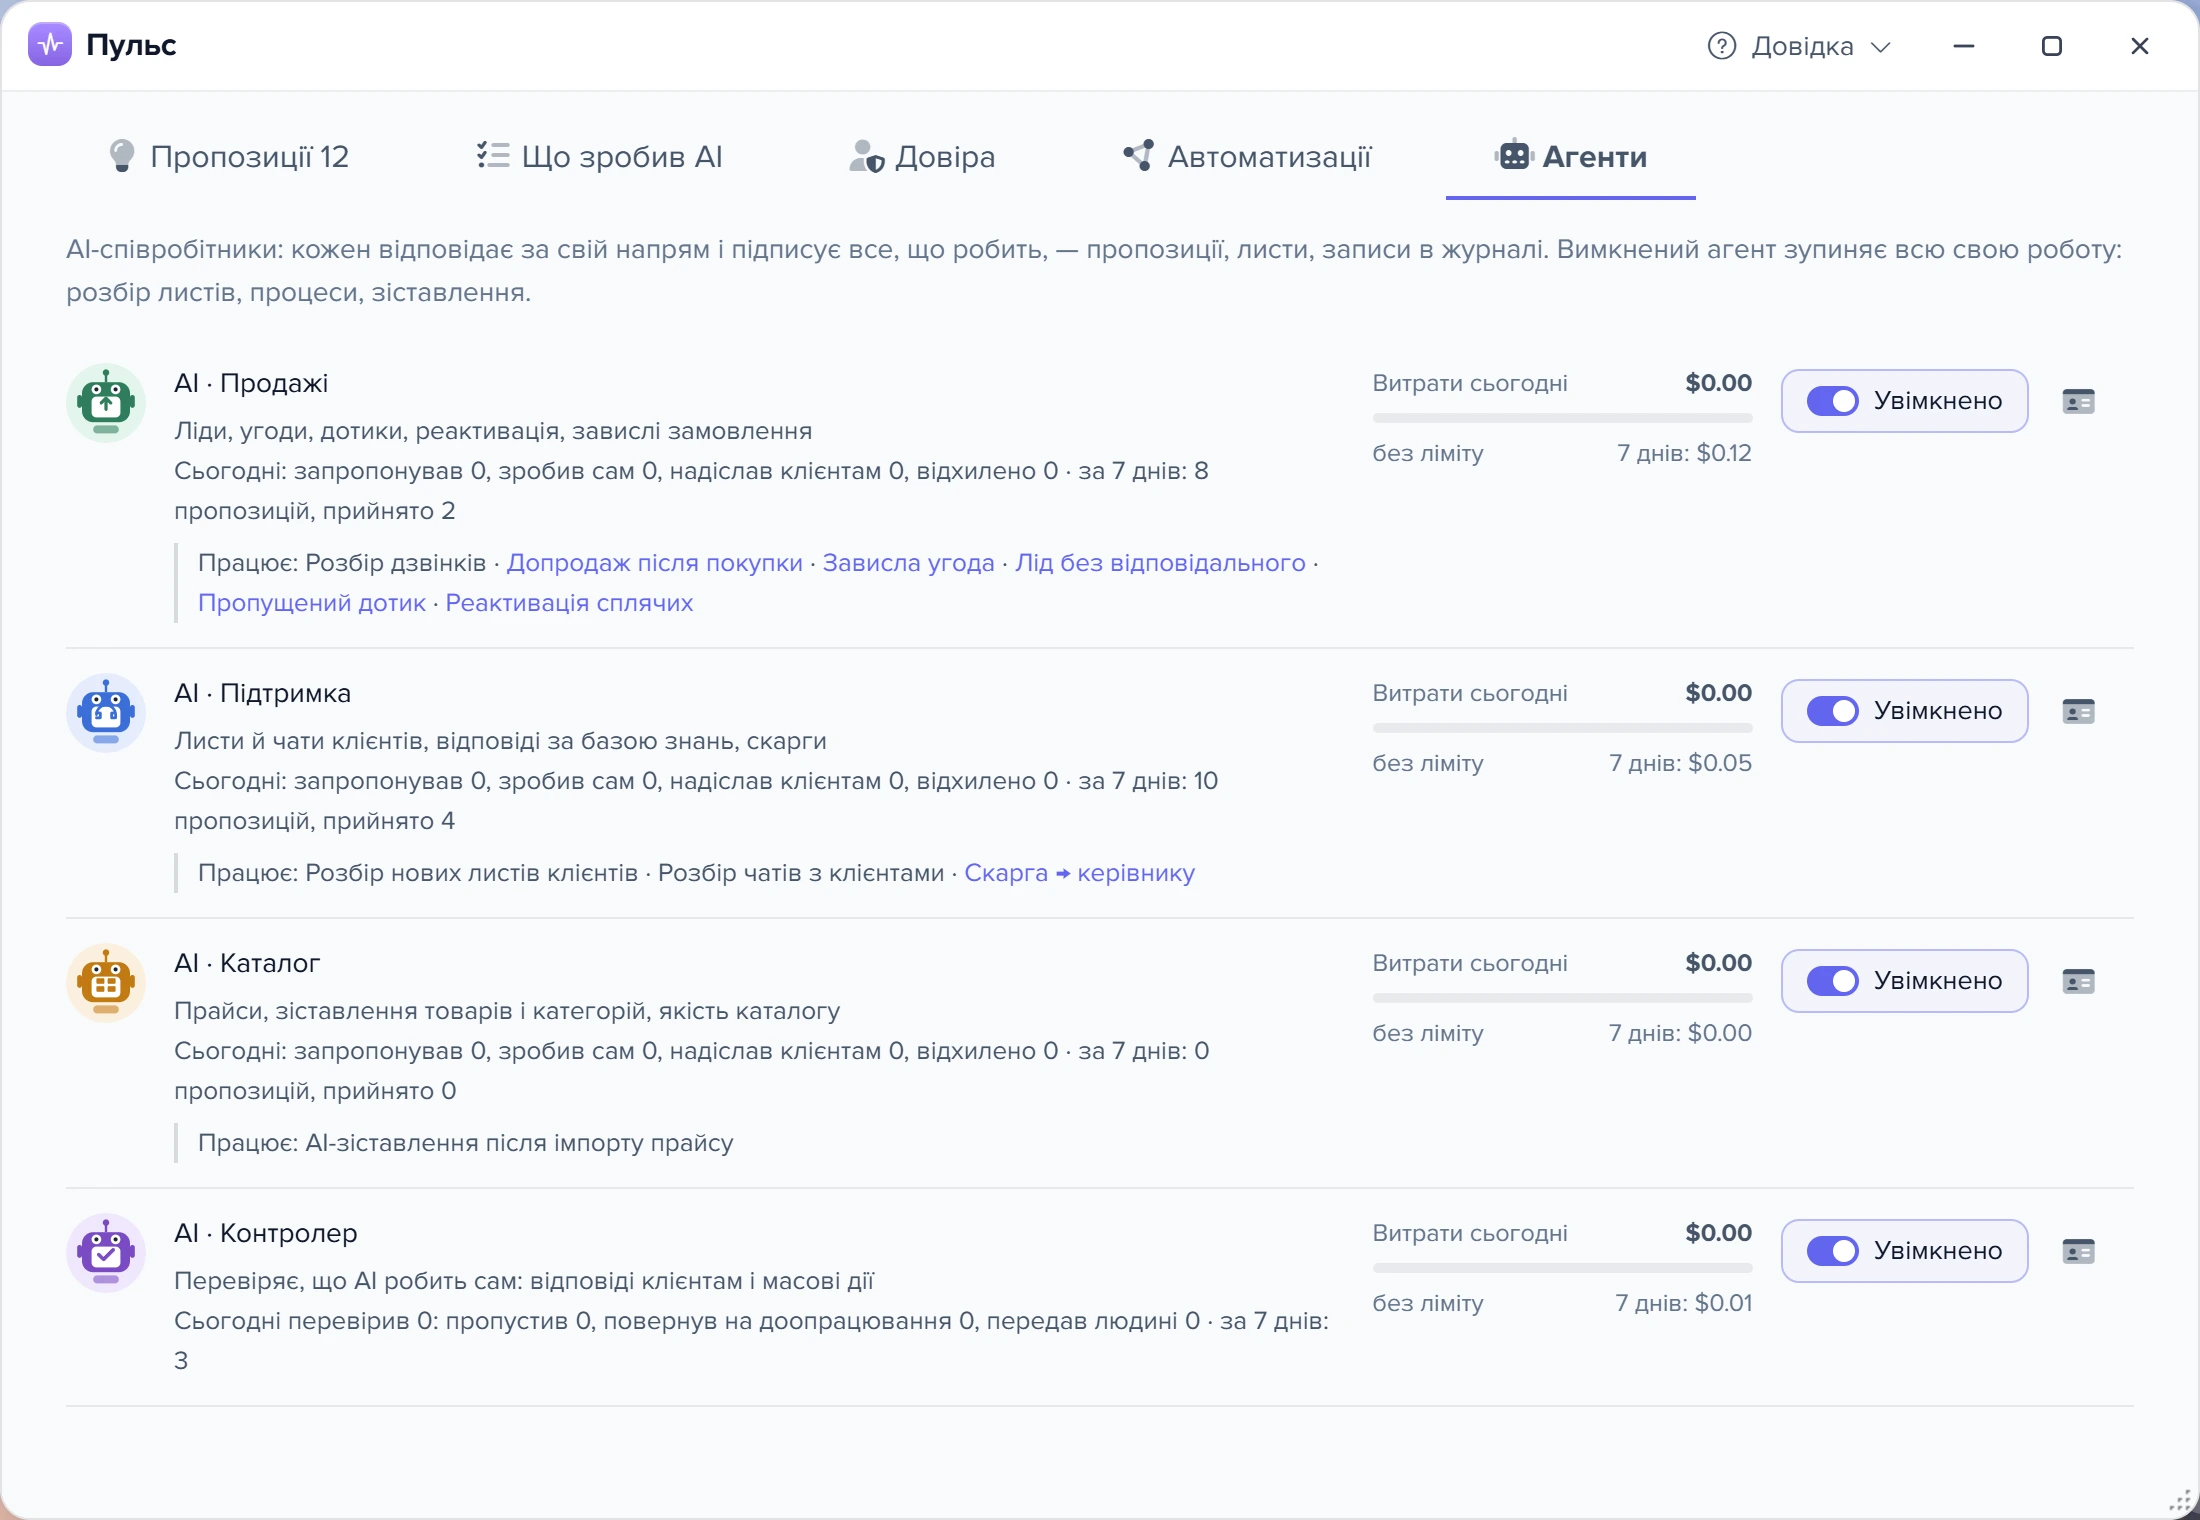The height and width of the screenshot is (1520, 2200).
Task: Click AI-зіставлення після імпорту прайсу text
Action: click(519, 1143)
